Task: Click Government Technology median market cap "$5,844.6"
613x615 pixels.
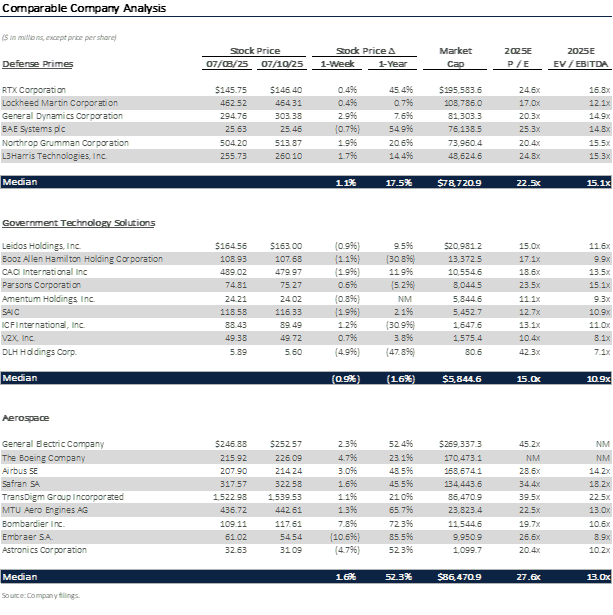Action: [462, 379]
